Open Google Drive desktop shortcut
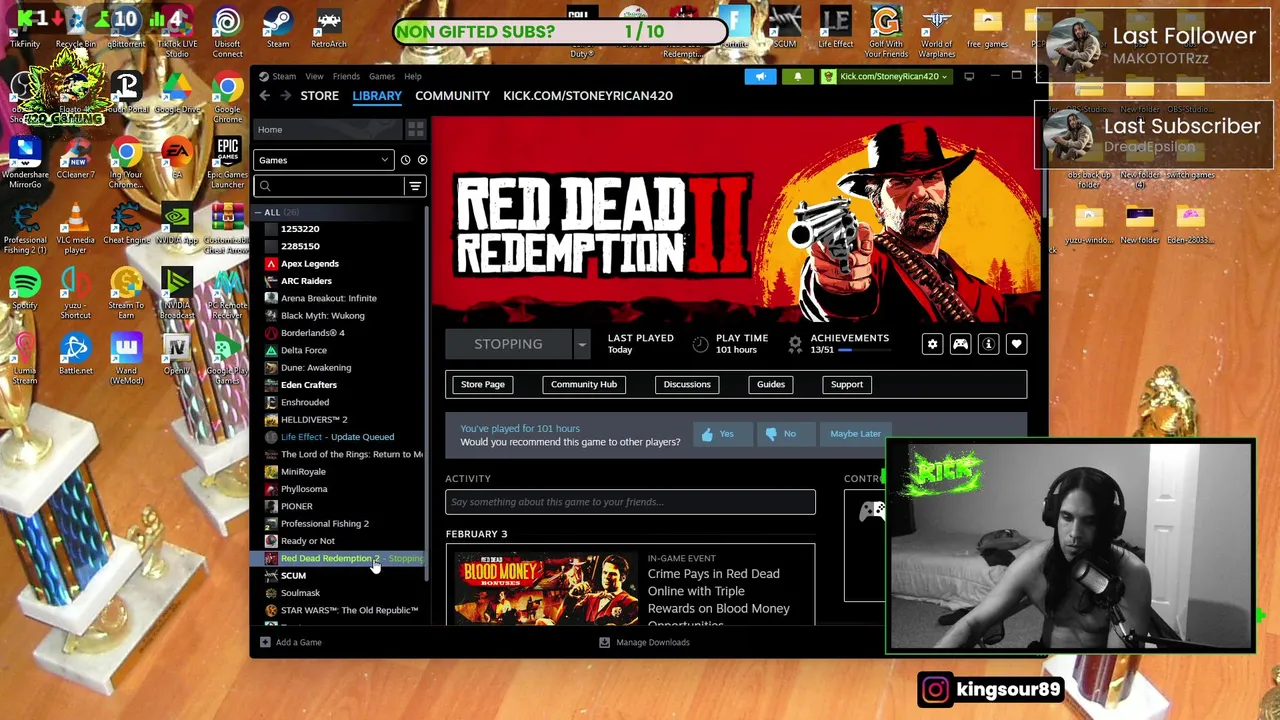Viewport: 1280px width, 720px height. pyautogui.click(x=177, y=94)
